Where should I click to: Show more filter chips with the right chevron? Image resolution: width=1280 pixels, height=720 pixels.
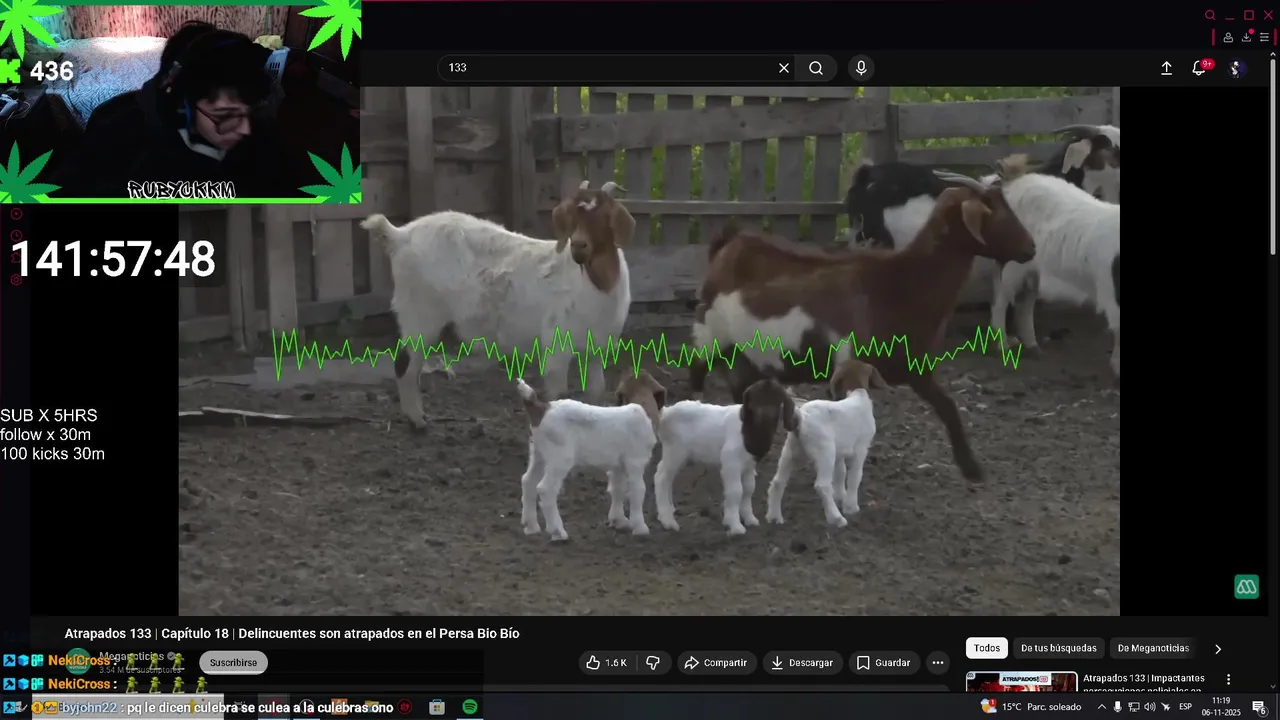coord(1218,649)
